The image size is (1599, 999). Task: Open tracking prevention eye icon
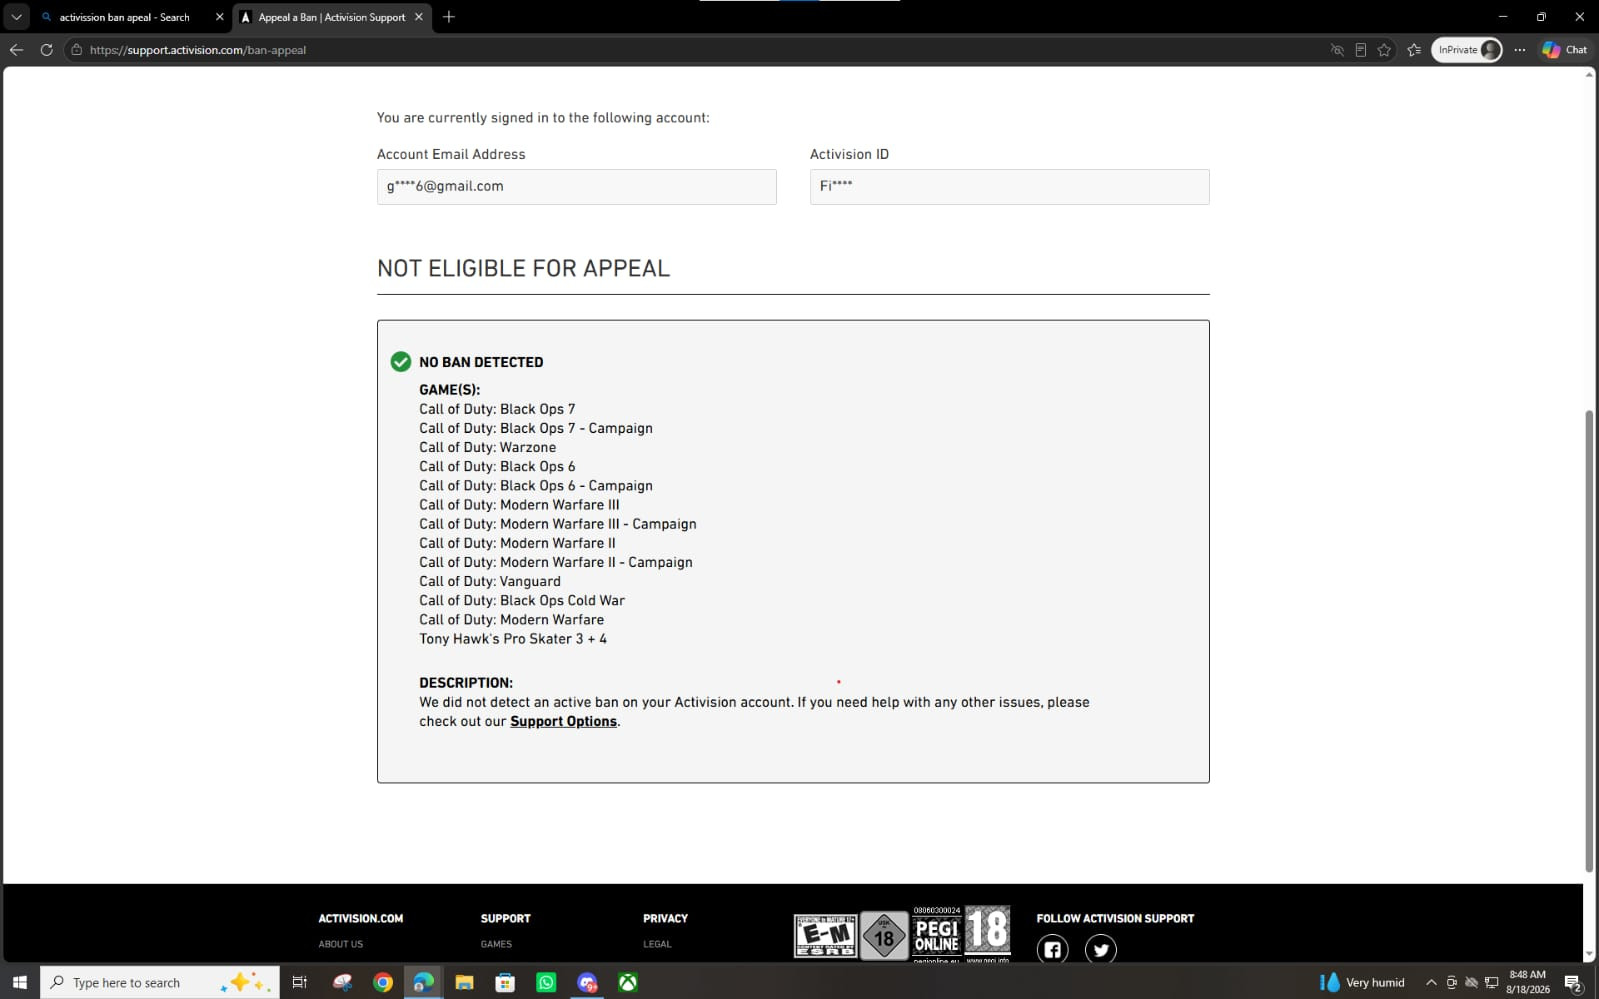pos(1337,50)
